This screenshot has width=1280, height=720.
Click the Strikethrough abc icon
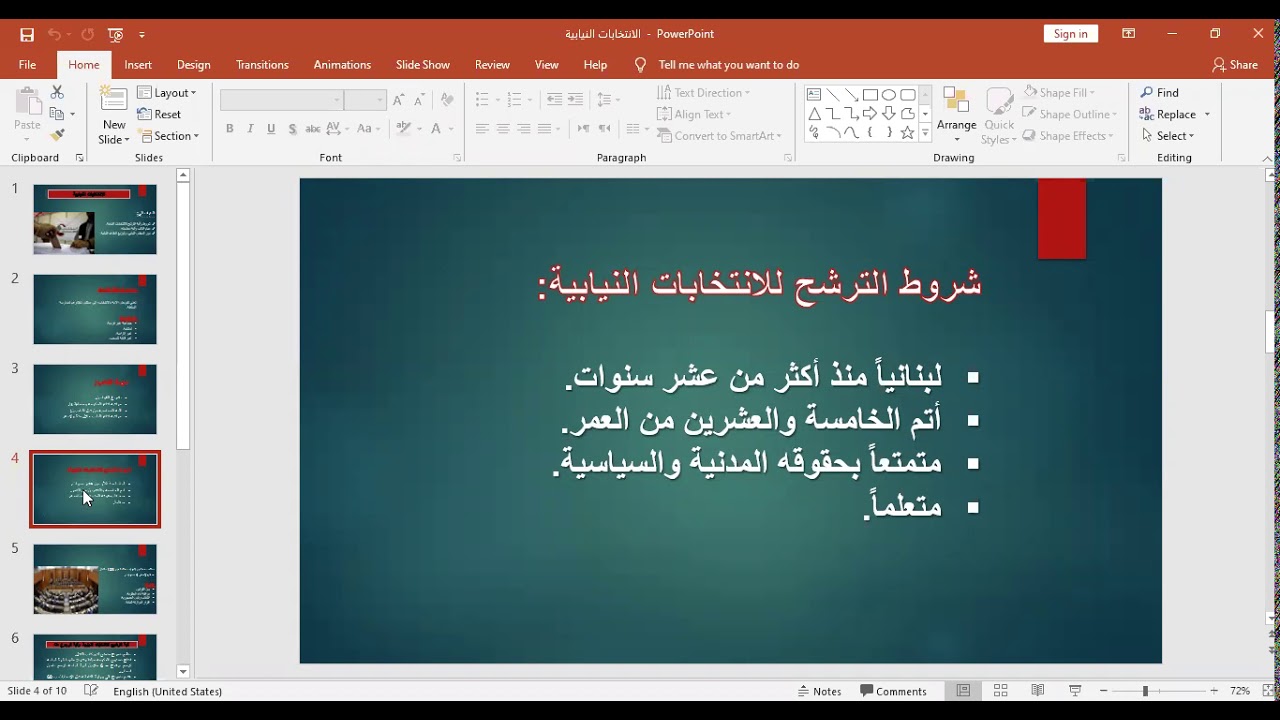[313, 129]
